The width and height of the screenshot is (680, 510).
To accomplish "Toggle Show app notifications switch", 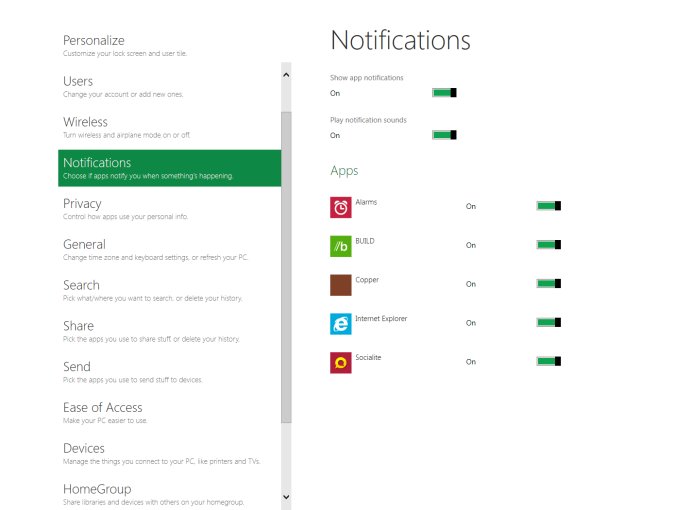I will 444,92.
